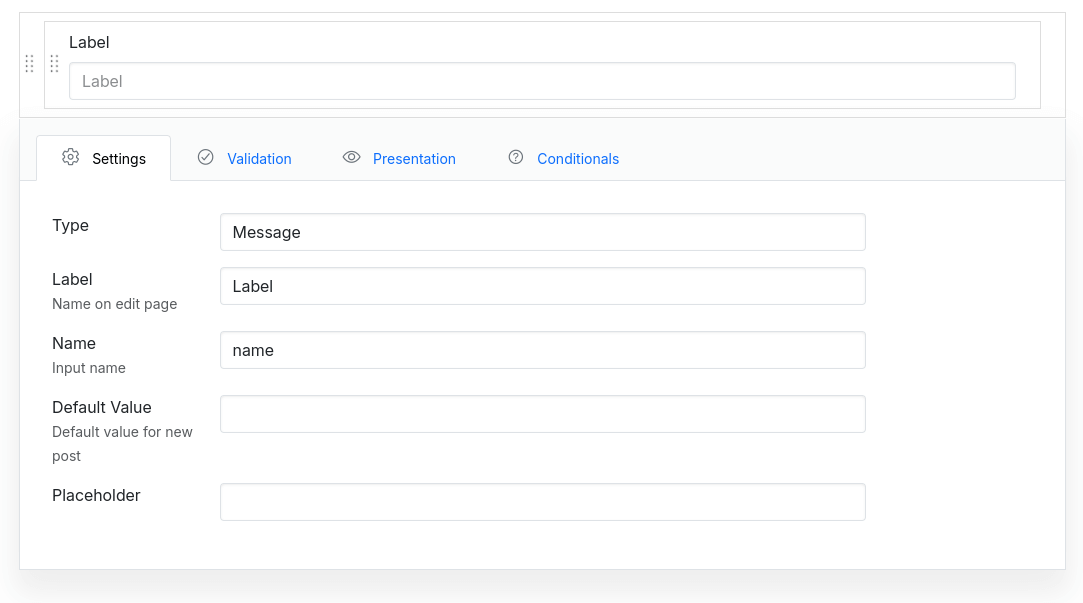Screen dimensions: 1083x603
Task: Focus the empty Default Value input
Action: 542,414
